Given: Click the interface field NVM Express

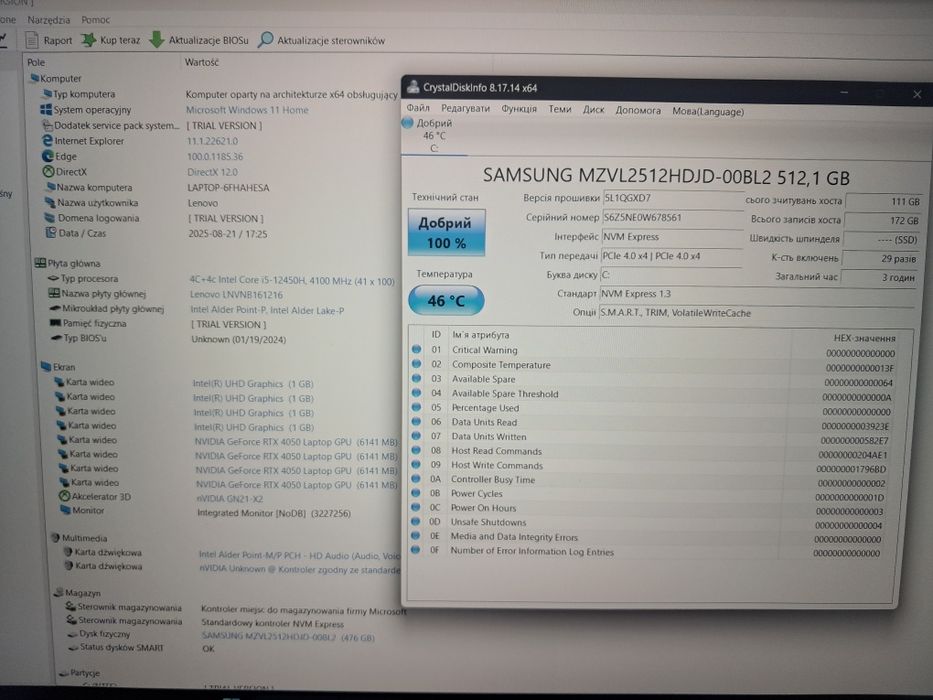Looking at the screenshot, I should pyautogui.click(x=672, y=237).
